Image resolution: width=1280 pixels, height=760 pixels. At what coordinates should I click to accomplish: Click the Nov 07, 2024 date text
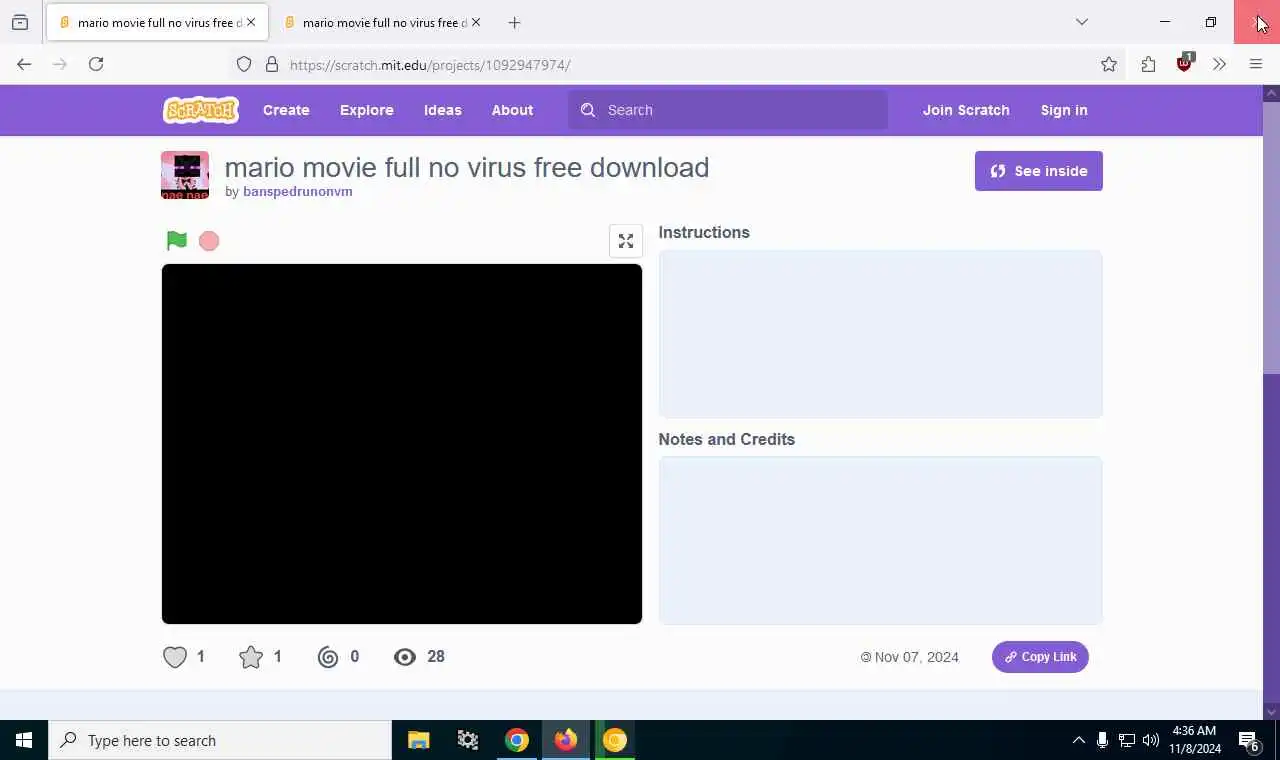[x=916, y=657]
